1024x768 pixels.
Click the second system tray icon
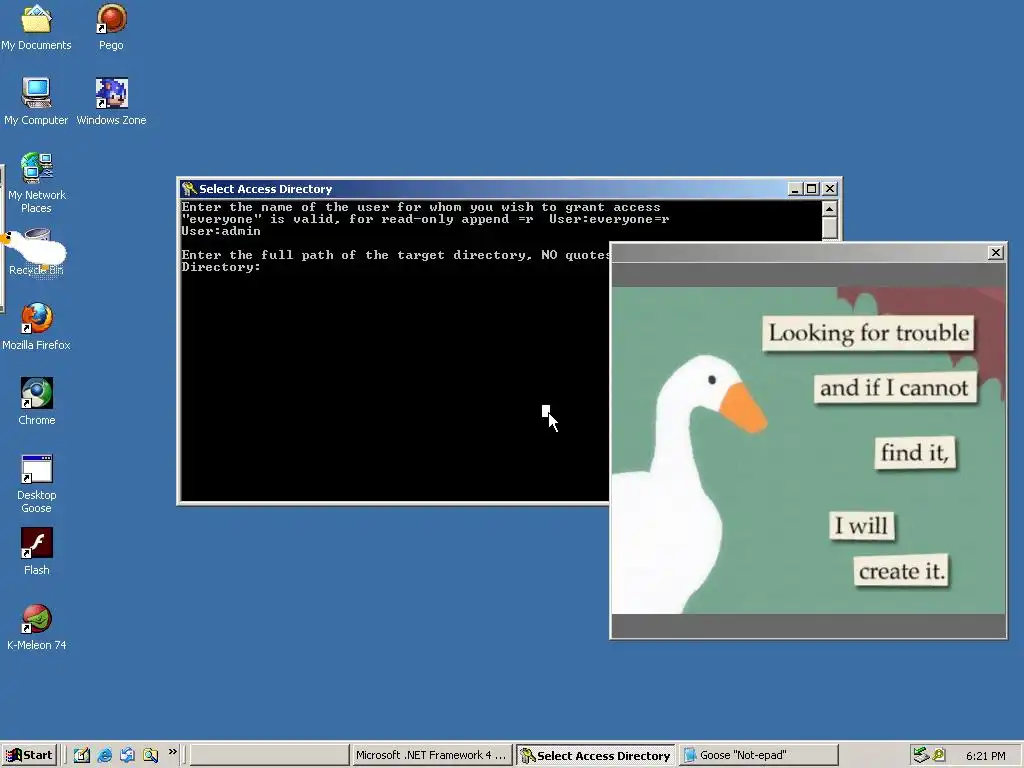(x=938, y=755)
